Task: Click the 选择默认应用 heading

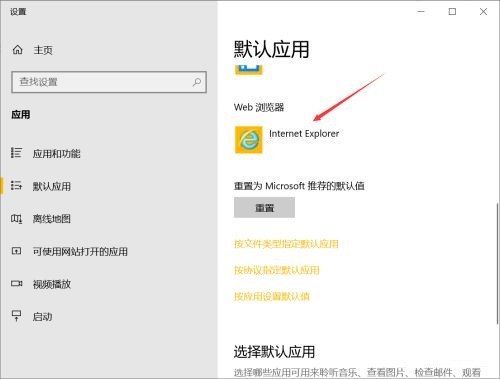Action: (274, 352)
